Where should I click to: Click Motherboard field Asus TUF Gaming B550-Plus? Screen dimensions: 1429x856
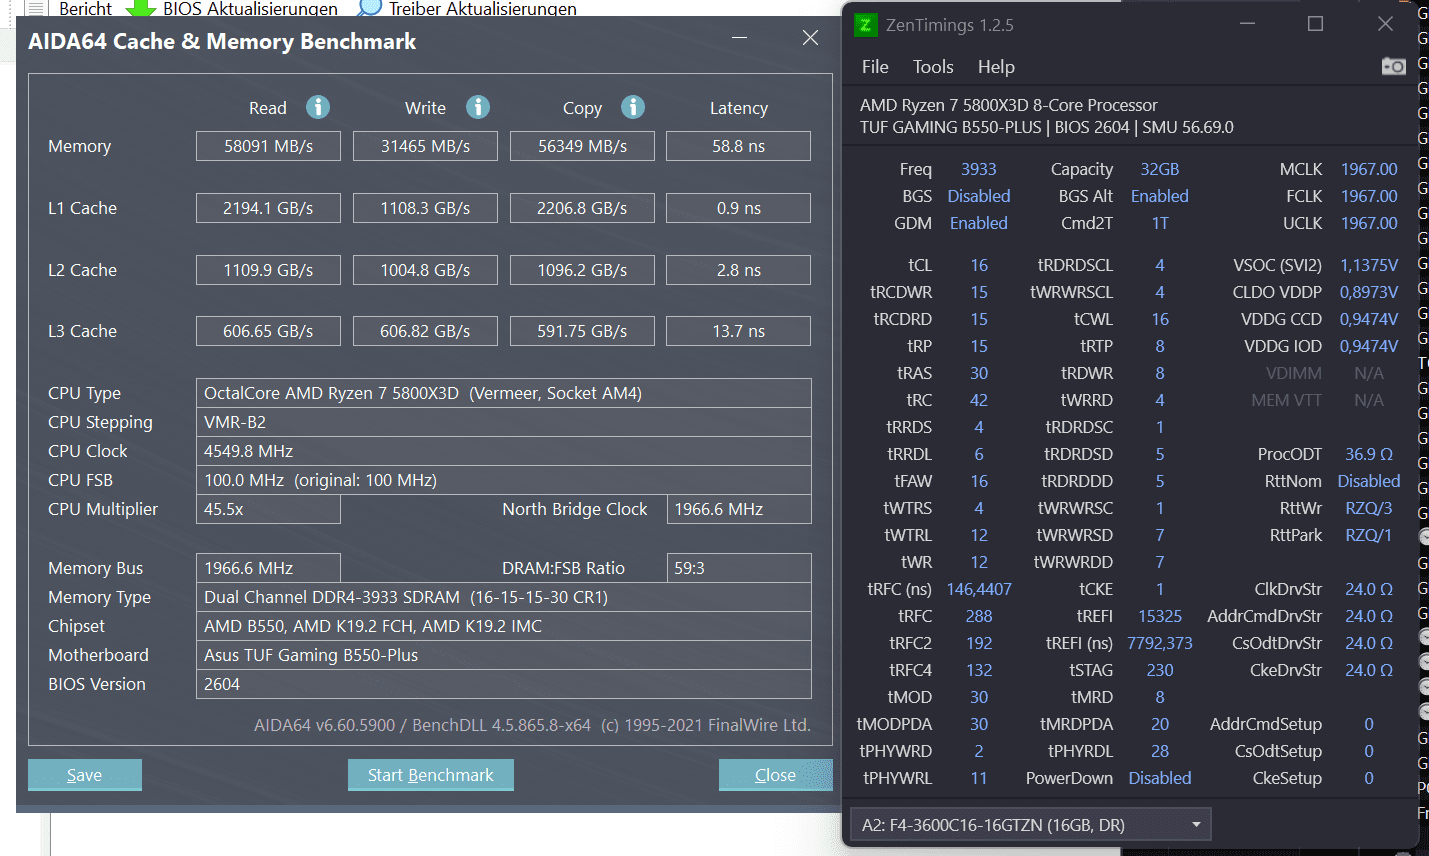point(504,655)
